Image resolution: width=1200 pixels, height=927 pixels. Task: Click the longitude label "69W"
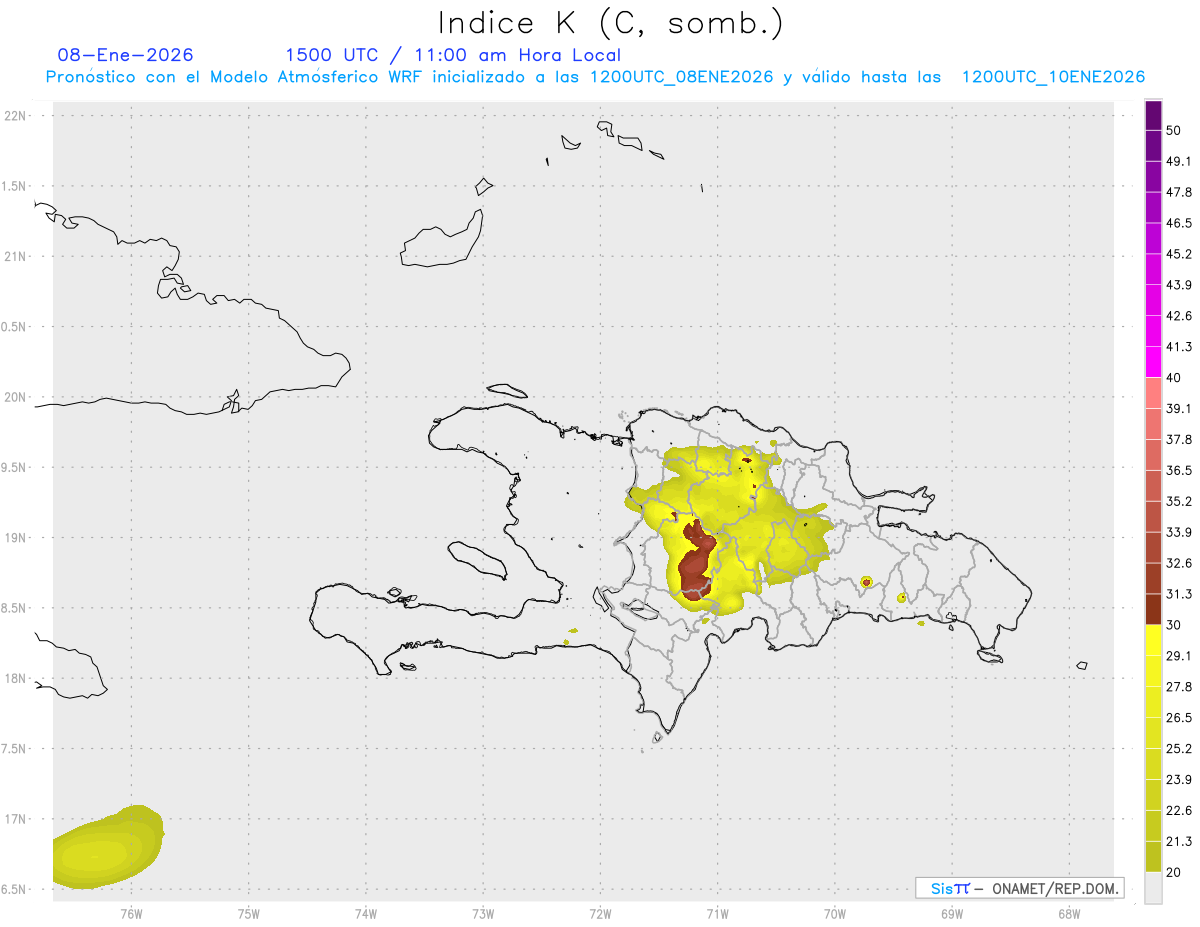click(x=952, y=914)
